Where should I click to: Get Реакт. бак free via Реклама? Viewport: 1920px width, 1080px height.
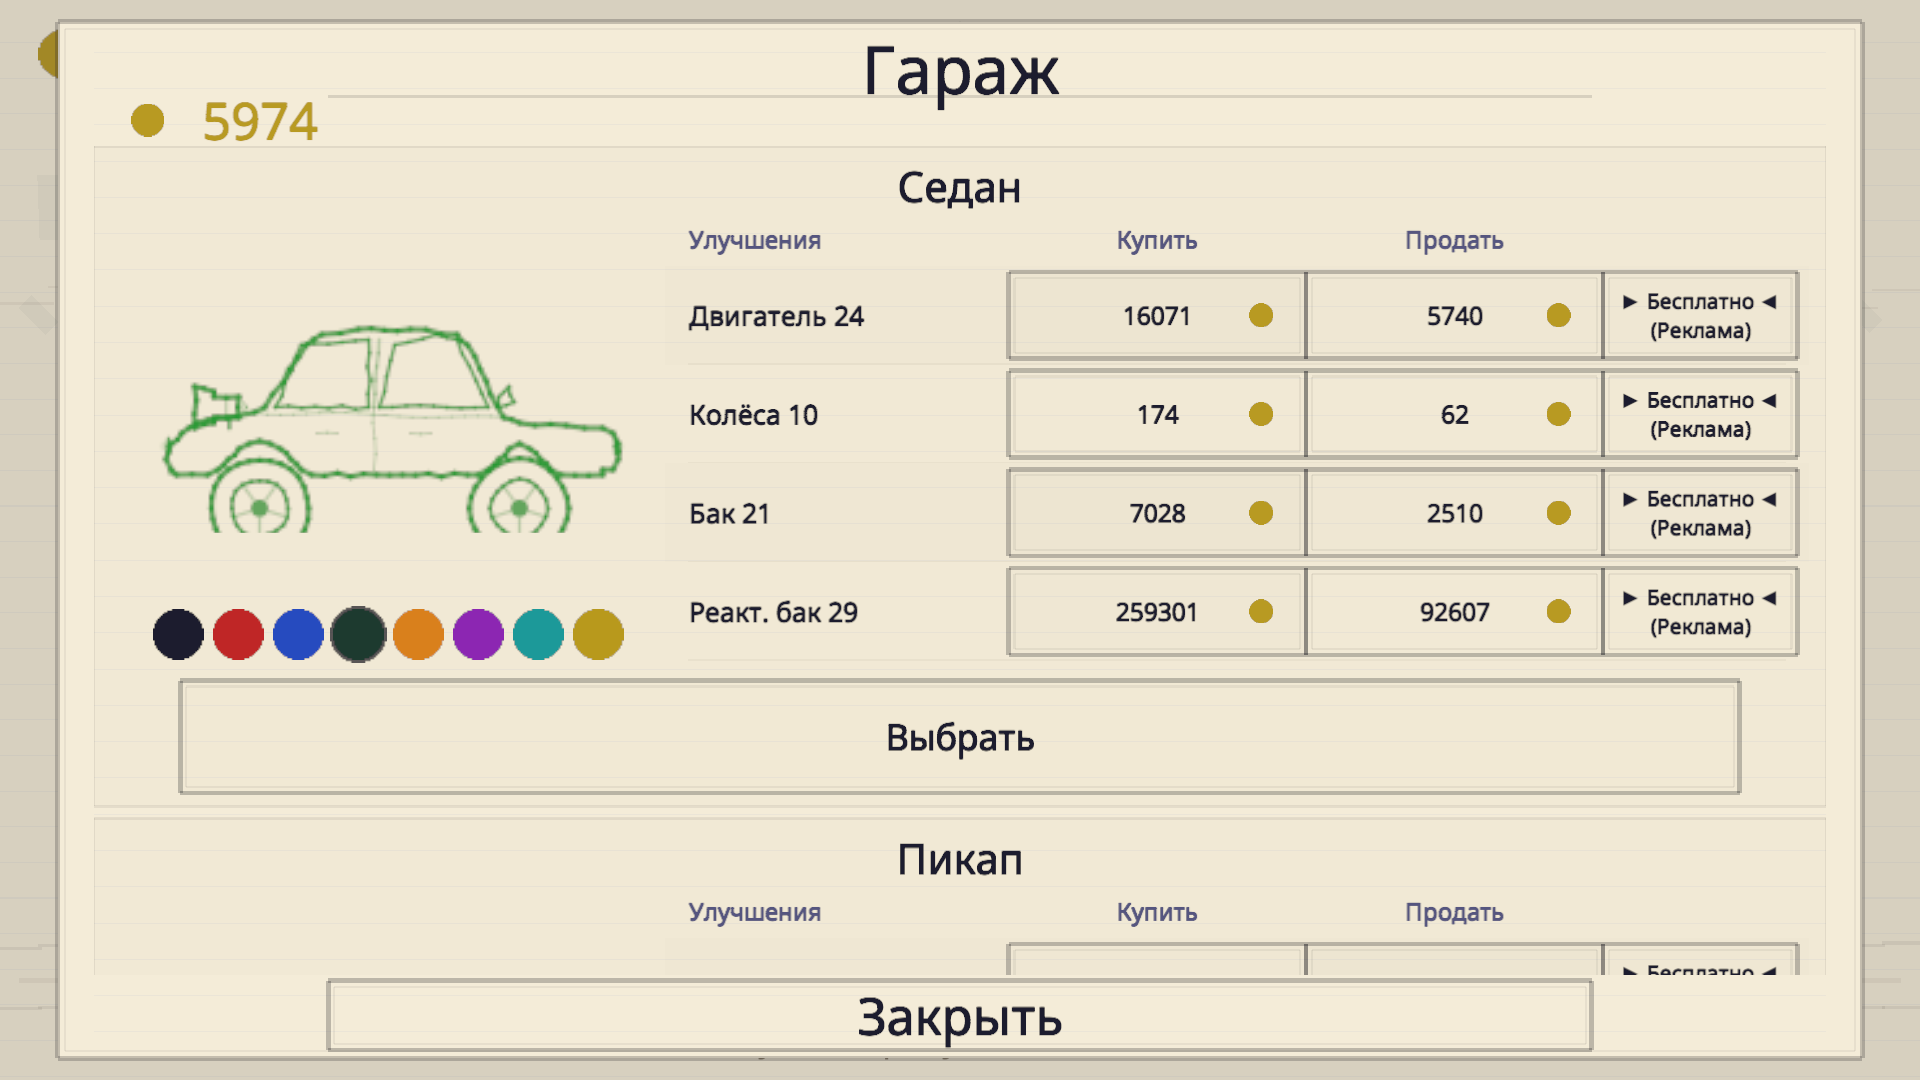1700,612
